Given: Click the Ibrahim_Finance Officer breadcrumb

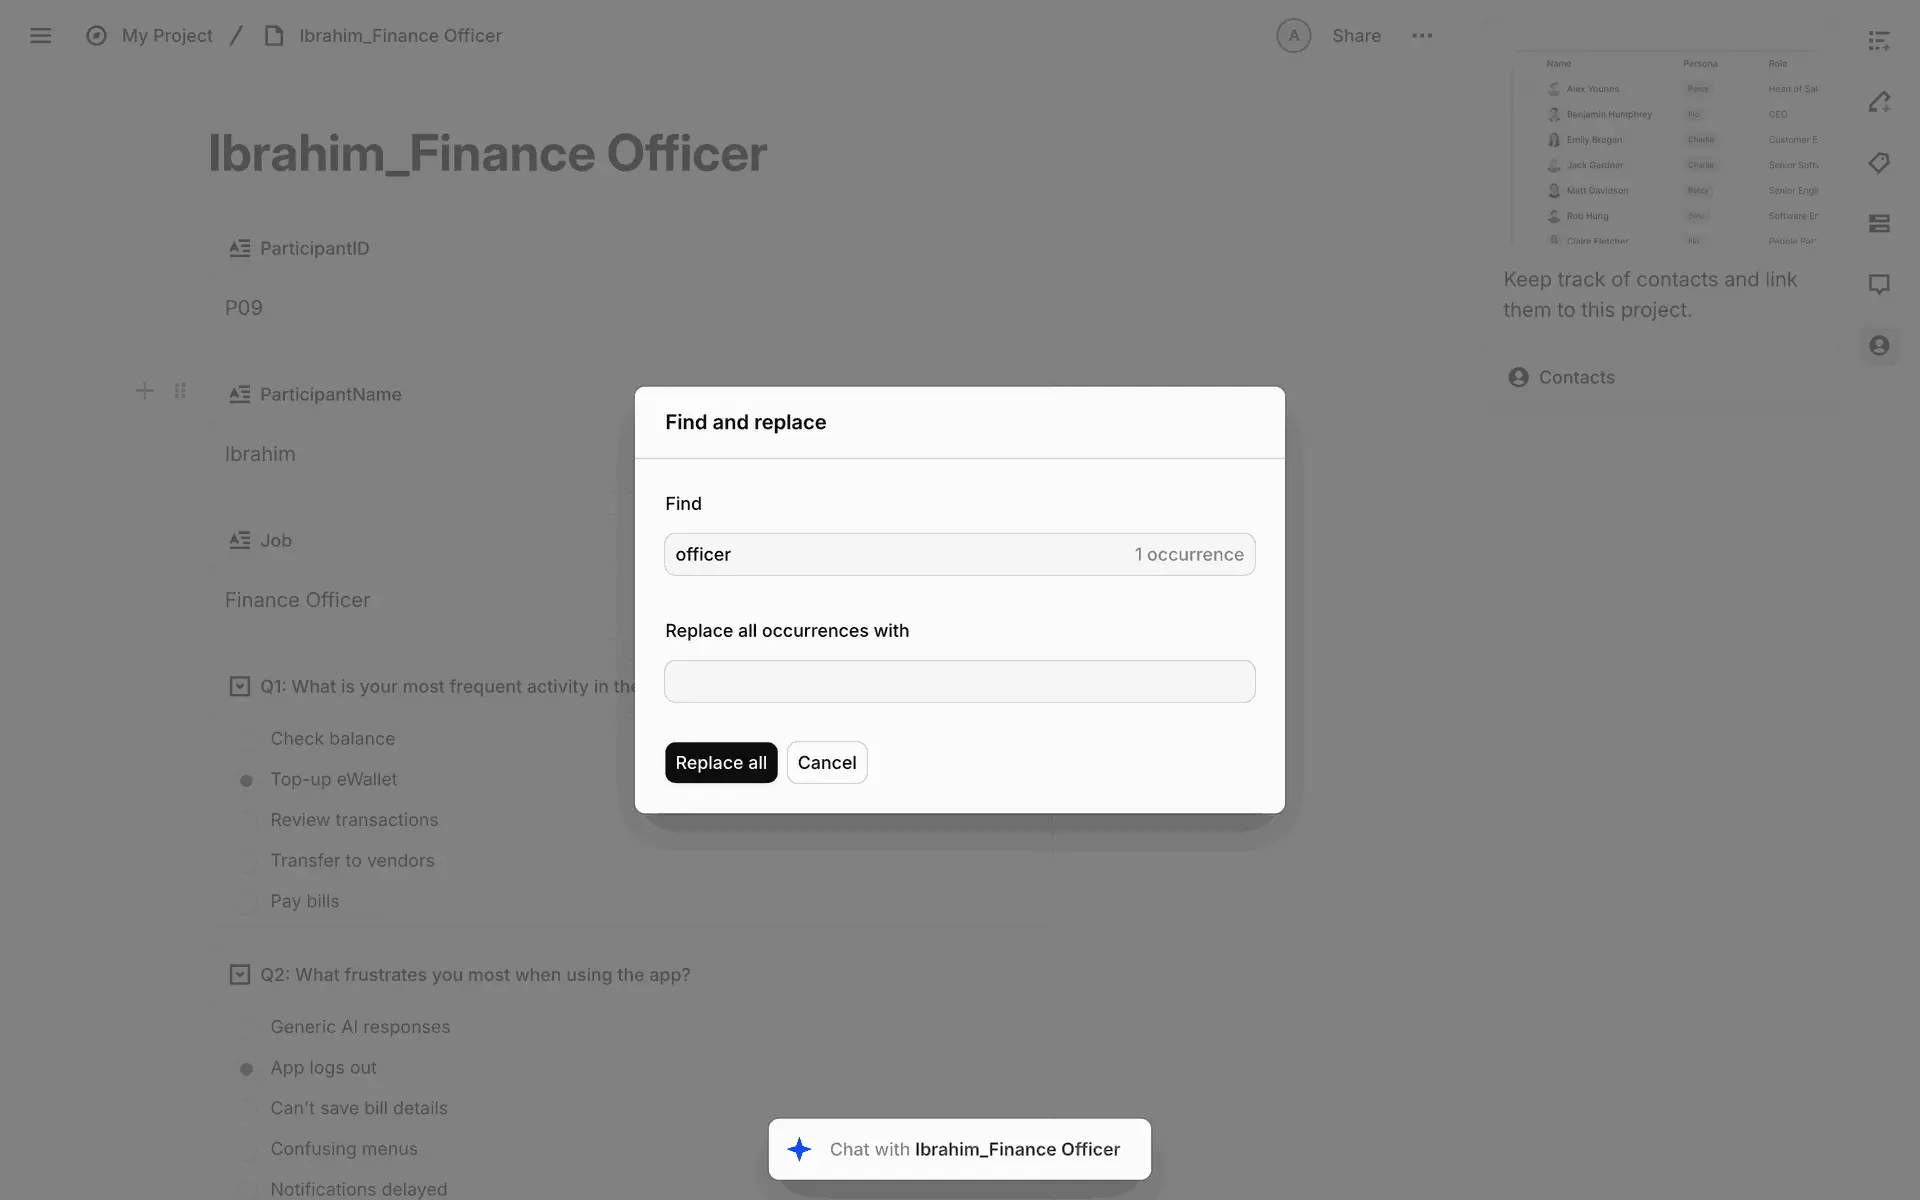Looking at the screenshot, I should [x=400, y=36].
